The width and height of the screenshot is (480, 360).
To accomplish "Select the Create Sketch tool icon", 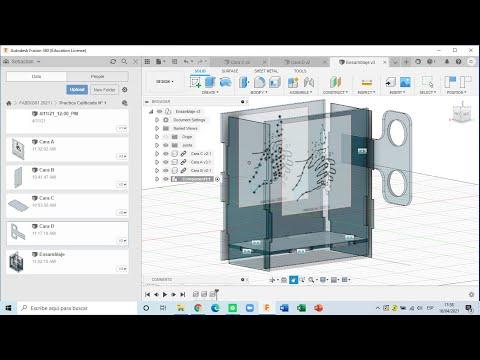I will [195, 82].
